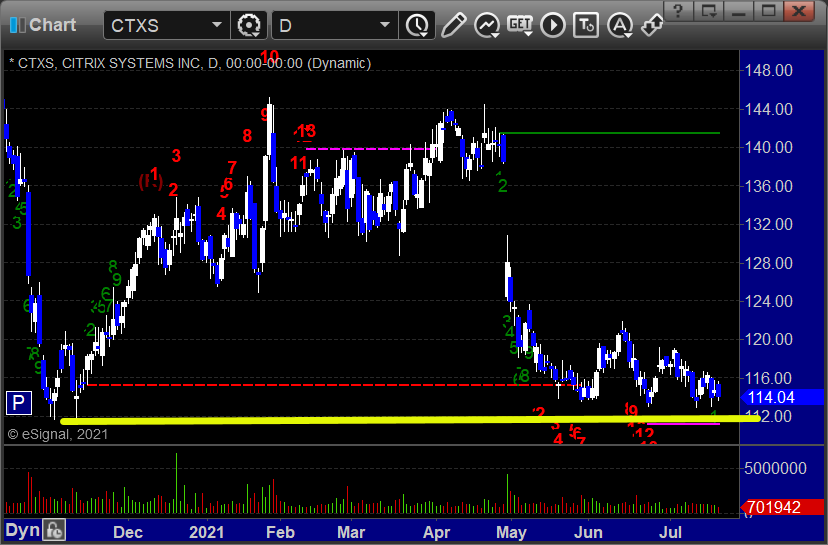Click the Apr label on time axis
Image resolution: width=828 pixels, height=545 pixels.
coord(436,532)
